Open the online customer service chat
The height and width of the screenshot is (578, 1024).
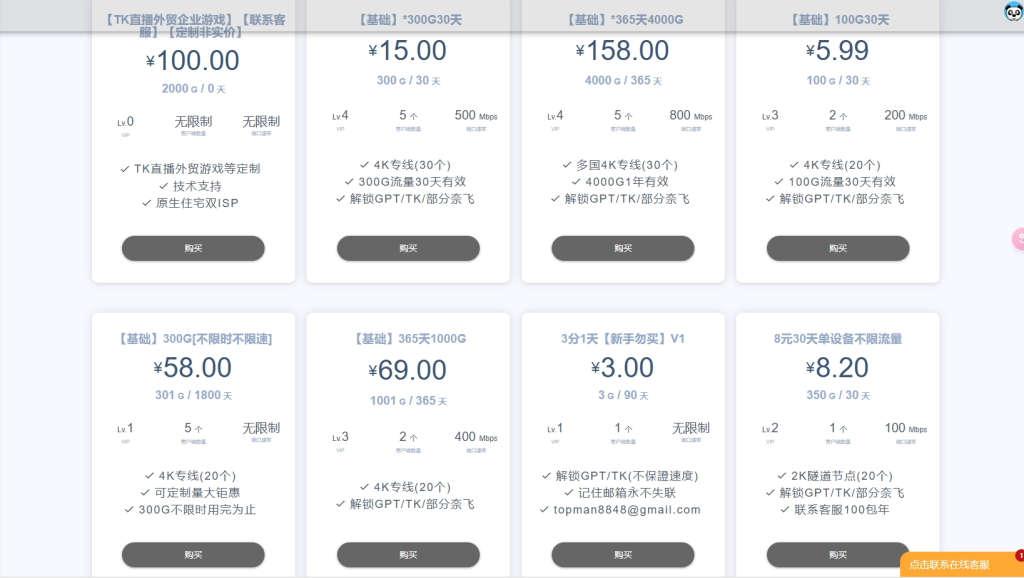[950, 565]
